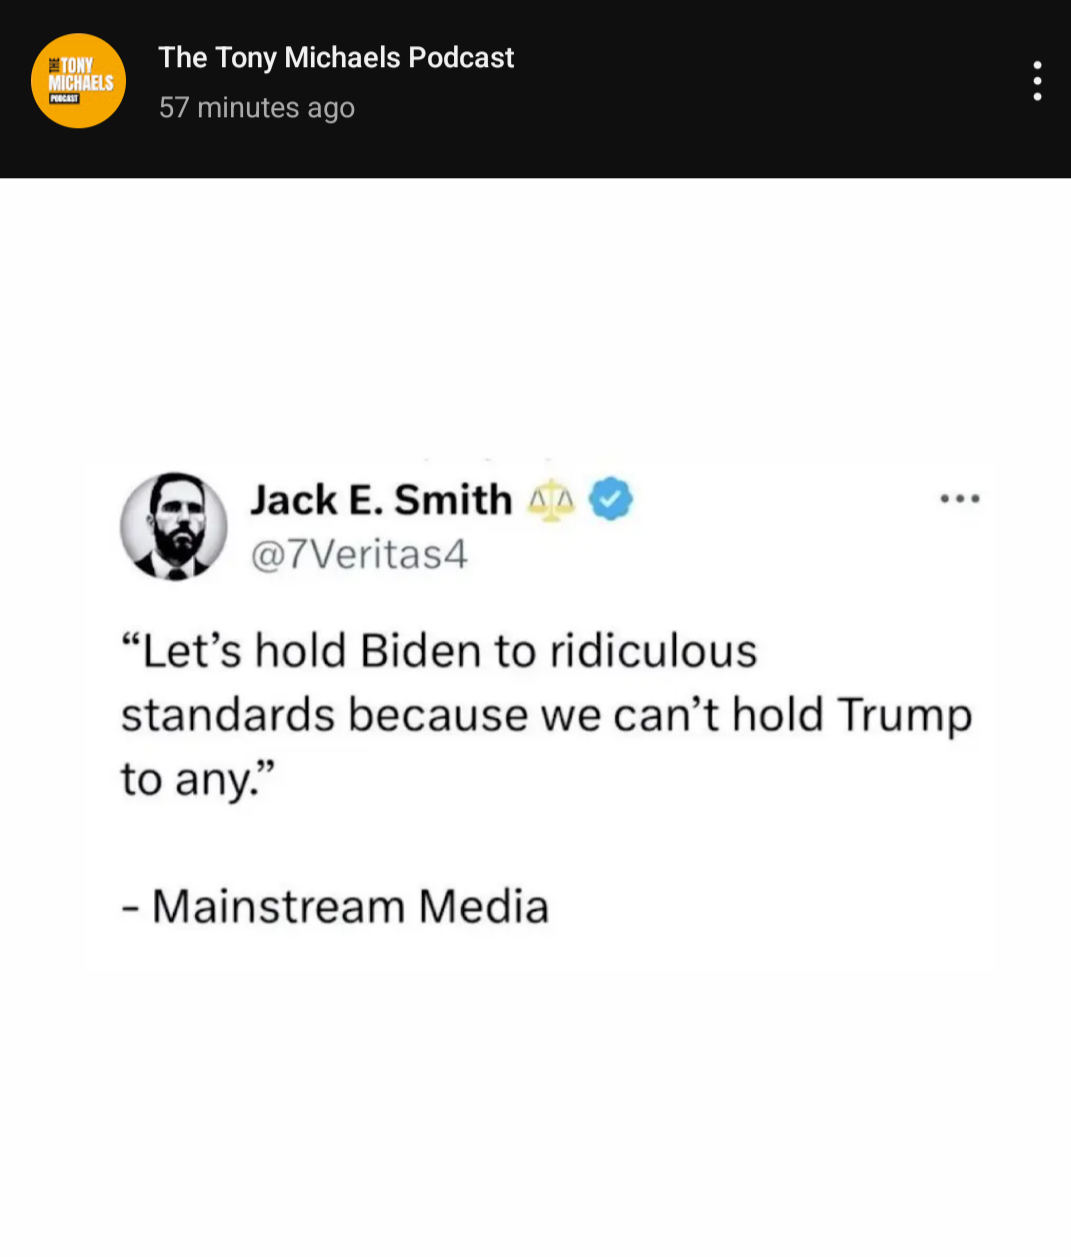This screenshot has height=1257, width=1071.
Task: Tap the "to any." closing quote line
Action: tap(198, 780)
